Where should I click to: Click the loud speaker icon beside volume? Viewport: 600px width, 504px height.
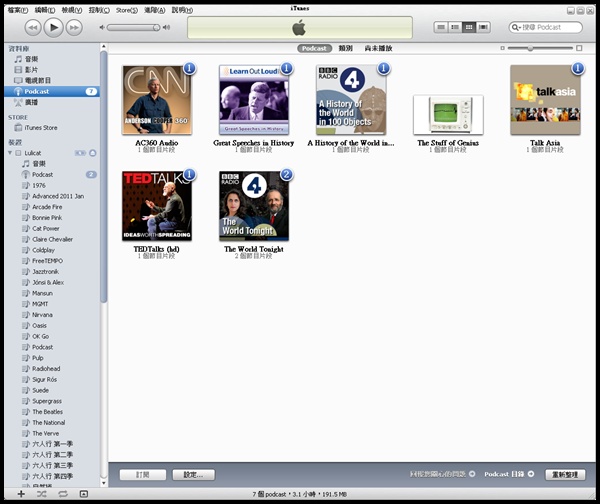tap(166, 28)
